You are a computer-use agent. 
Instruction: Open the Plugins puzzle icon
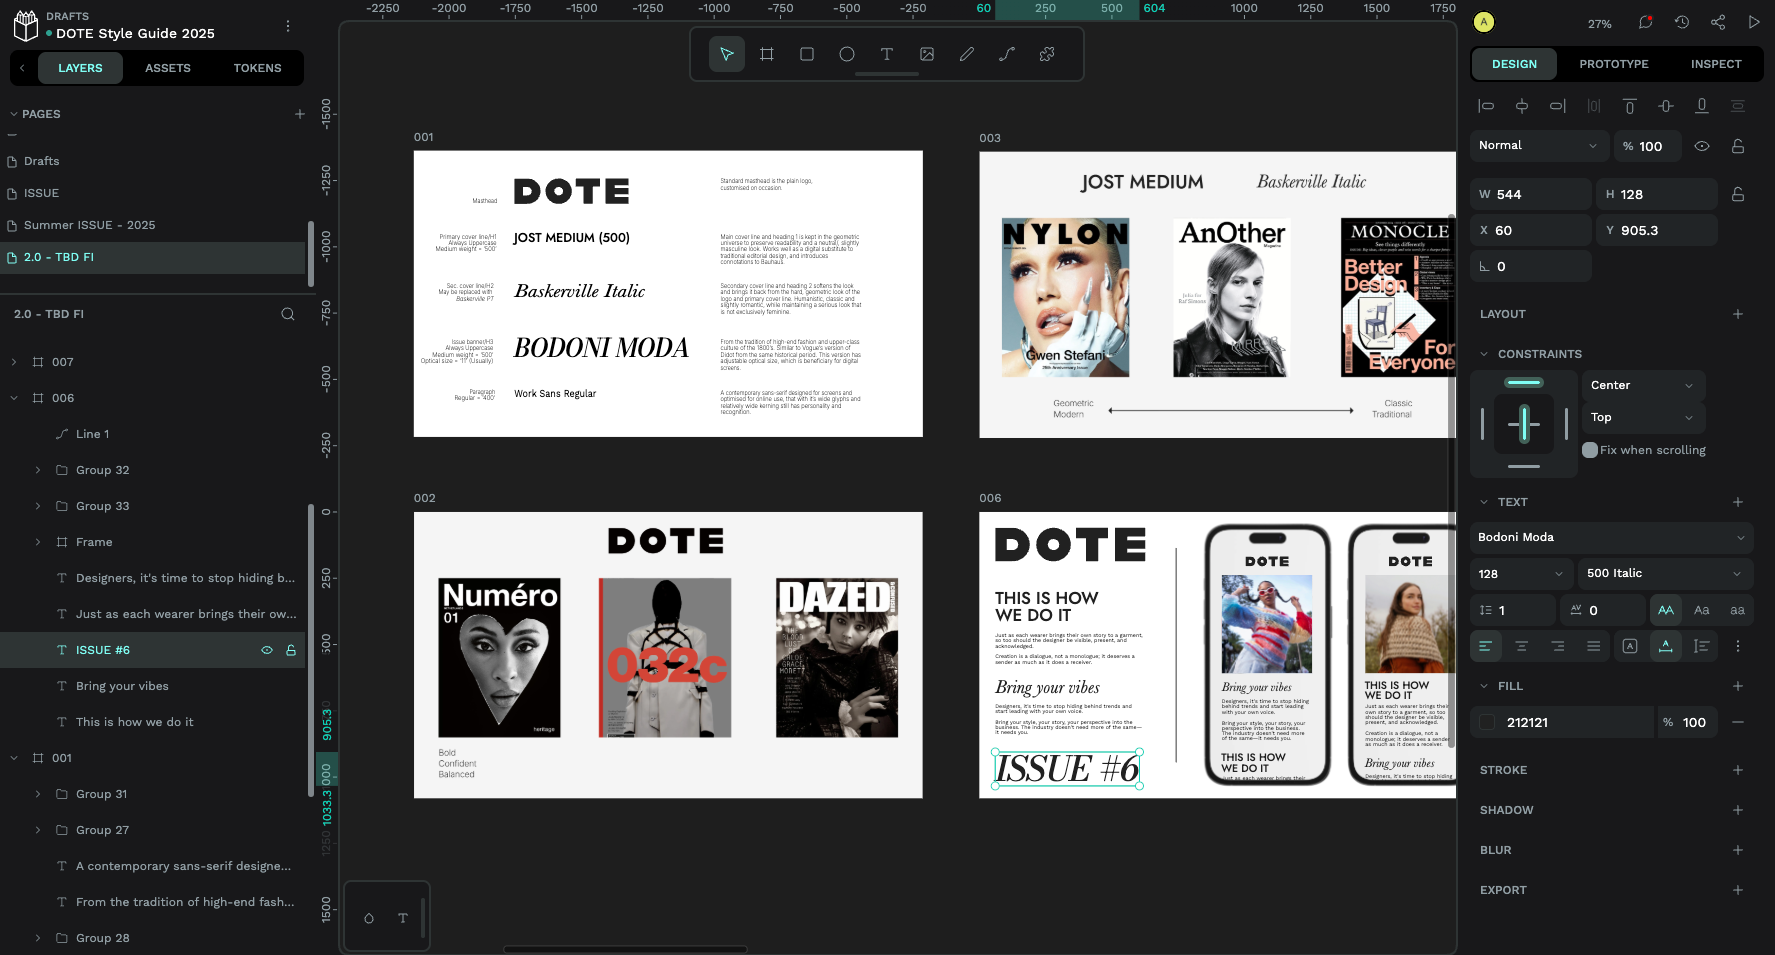click(1047, 54)
